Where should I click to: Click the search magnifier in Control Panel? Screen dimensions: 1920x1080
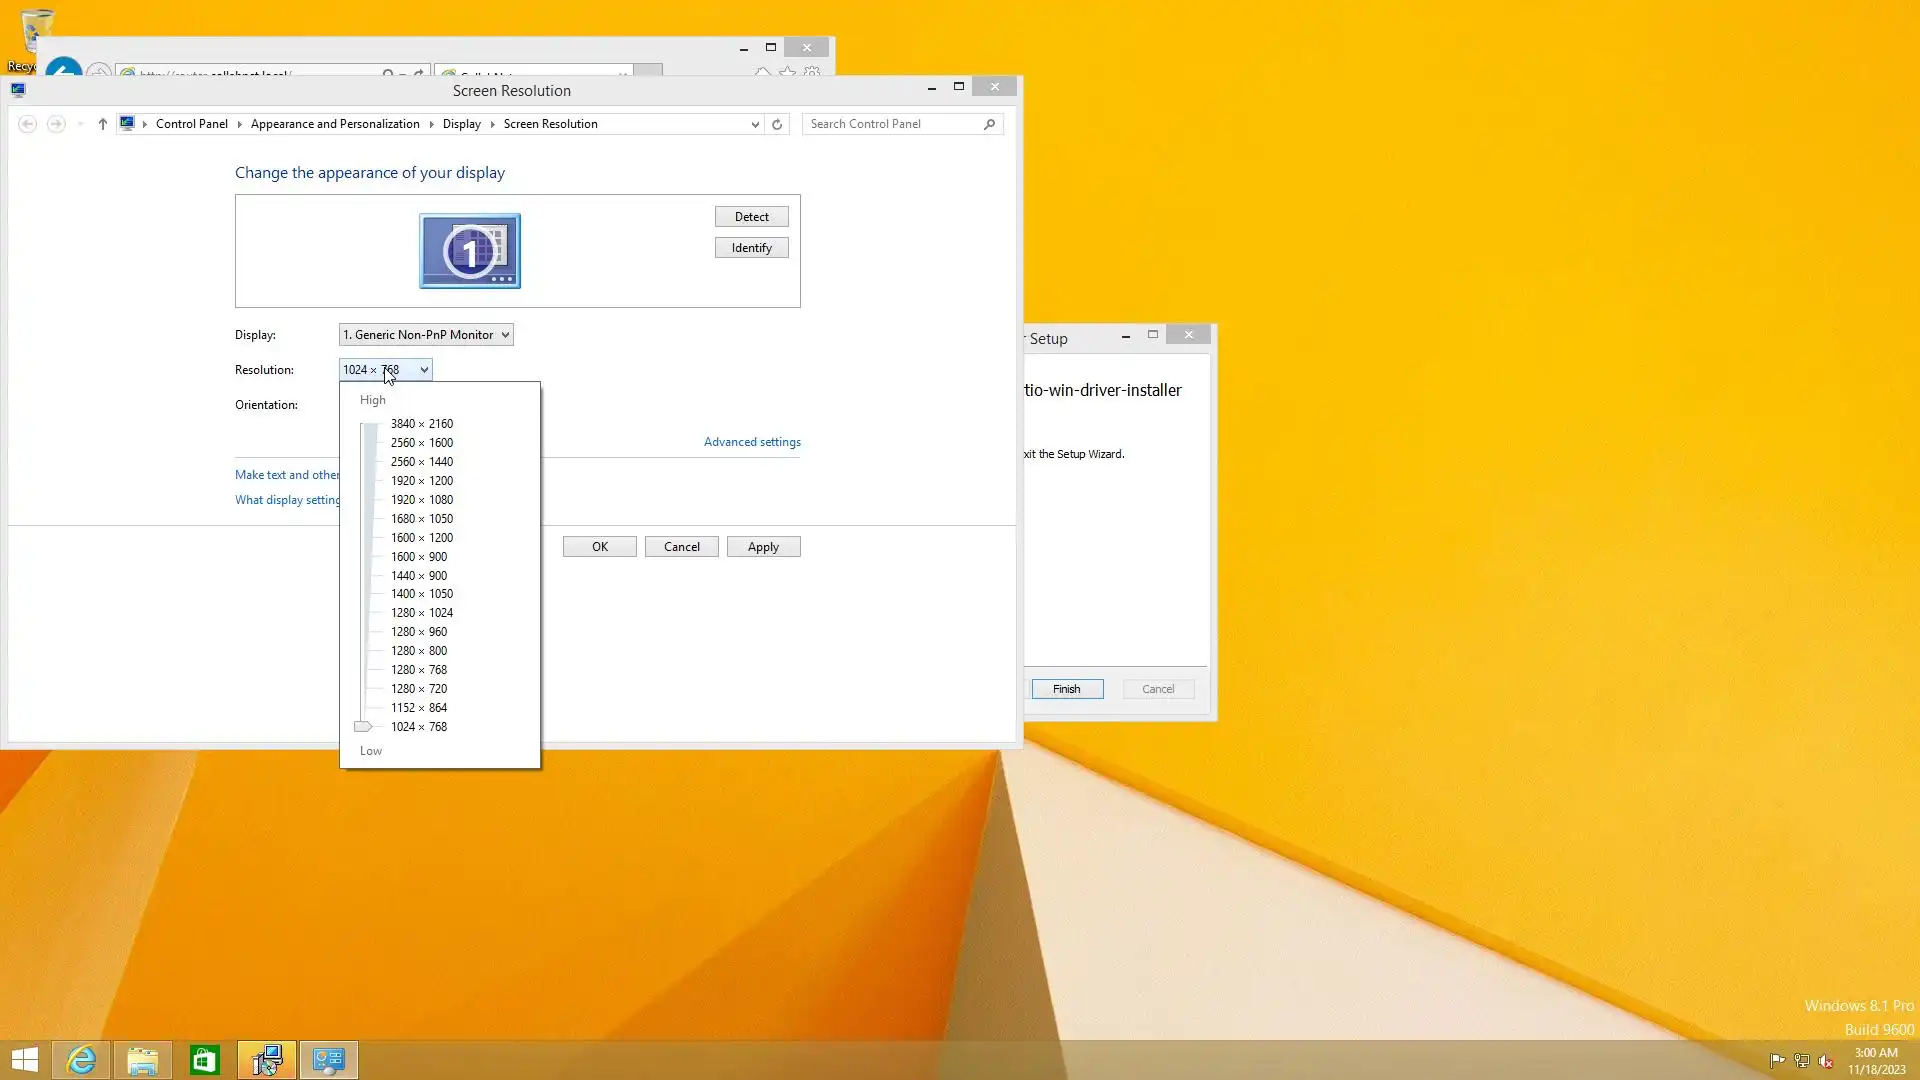(989, 124)
